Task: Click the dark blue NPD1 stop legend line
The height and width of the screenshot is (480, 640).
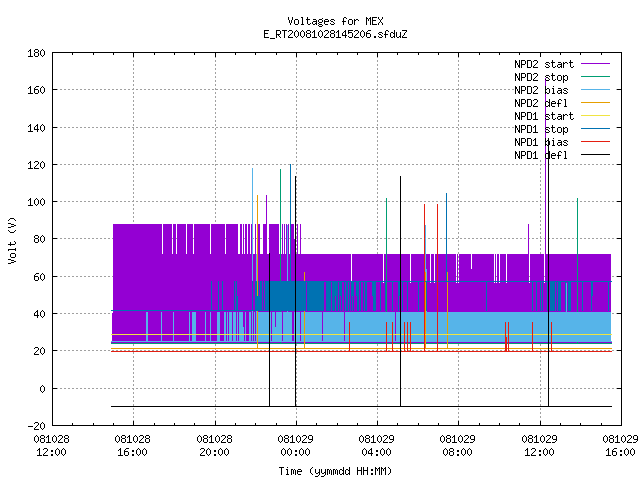Action: 595,129
